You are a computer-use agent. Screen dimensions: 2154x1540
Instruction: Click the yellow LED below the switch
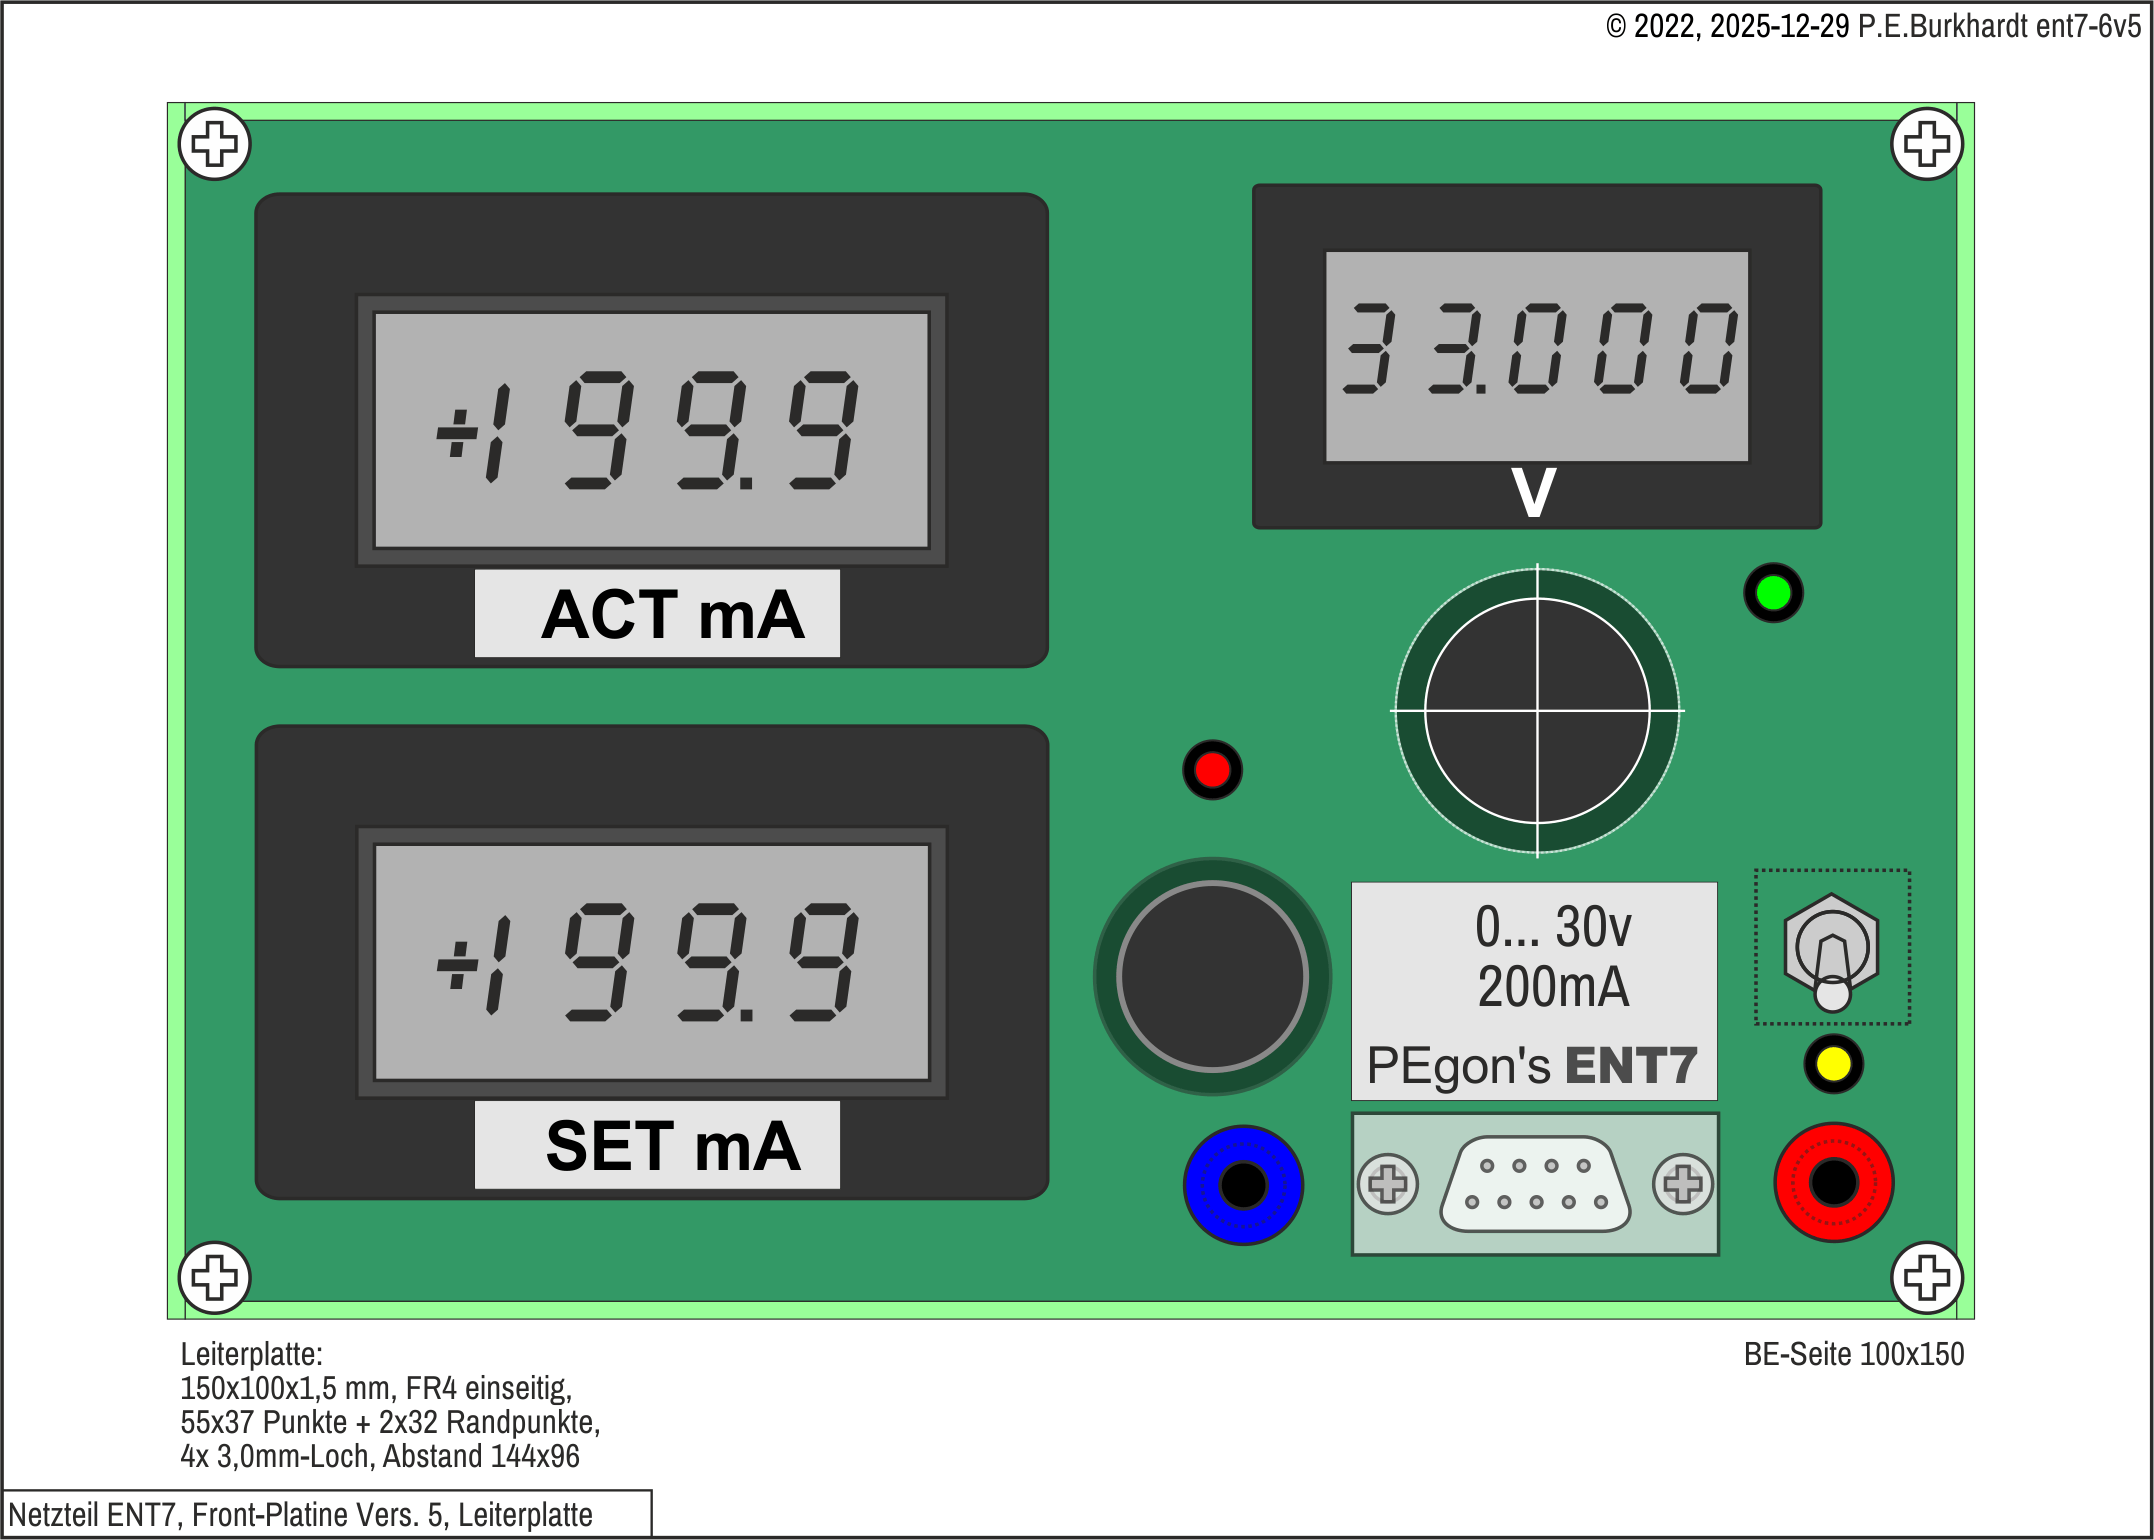click(1833, 1064)
